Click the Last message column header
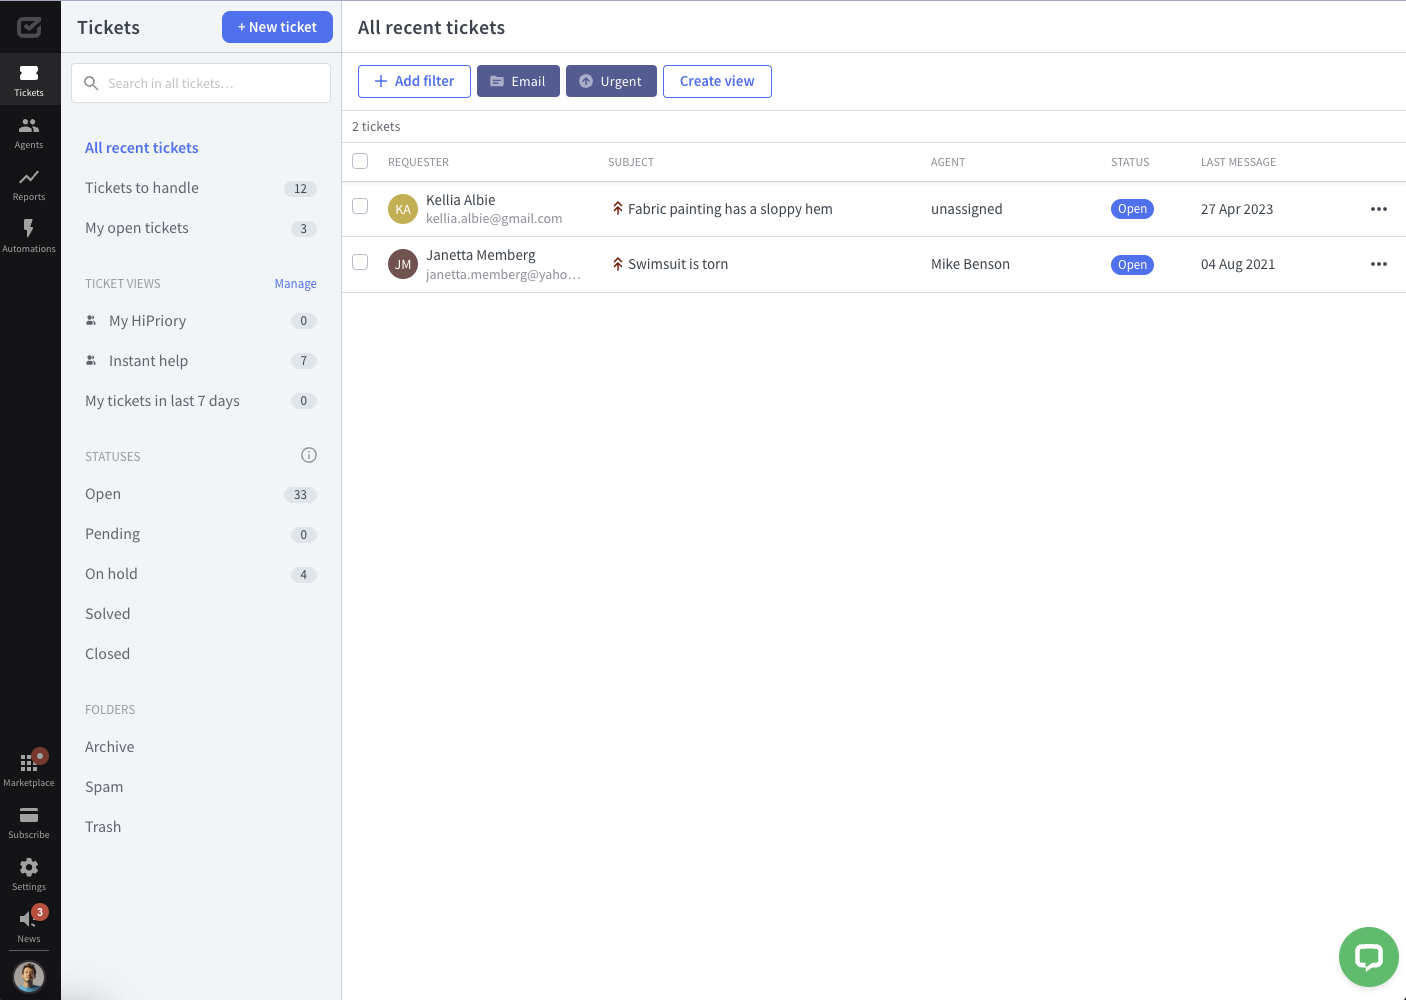Image resolution: width=1406 pixels, height=1000 pixels. tap(1238, 162)
